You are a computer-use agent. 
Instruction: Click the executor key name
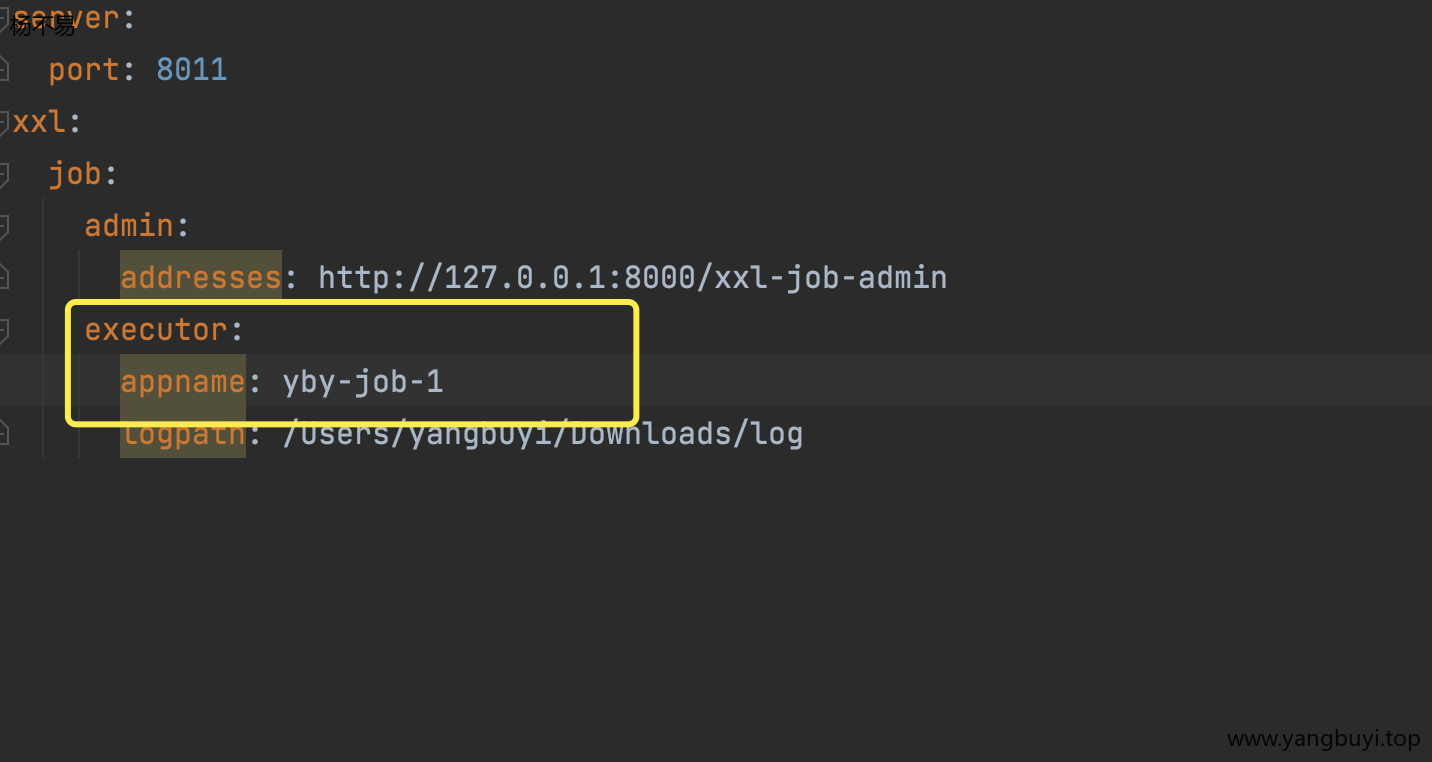pyautogui.click(x=156, y=329)
